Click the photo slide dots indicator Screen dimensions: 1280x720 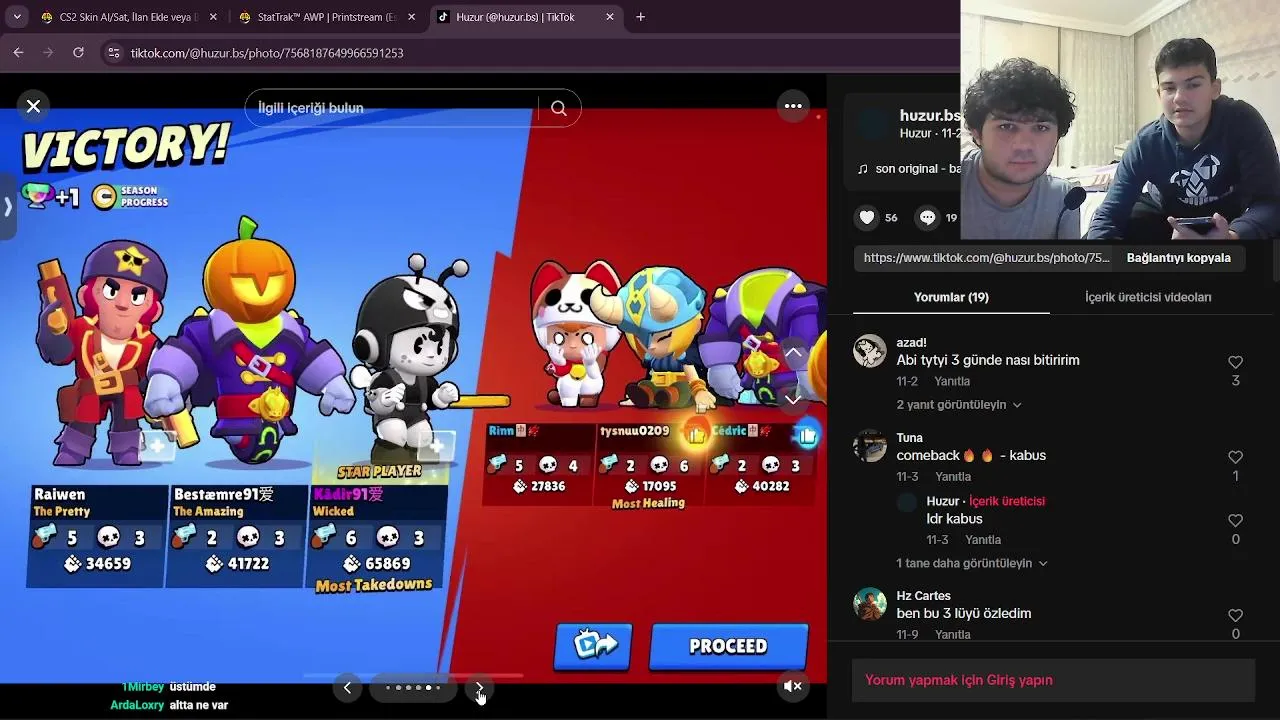coord(413,688)
